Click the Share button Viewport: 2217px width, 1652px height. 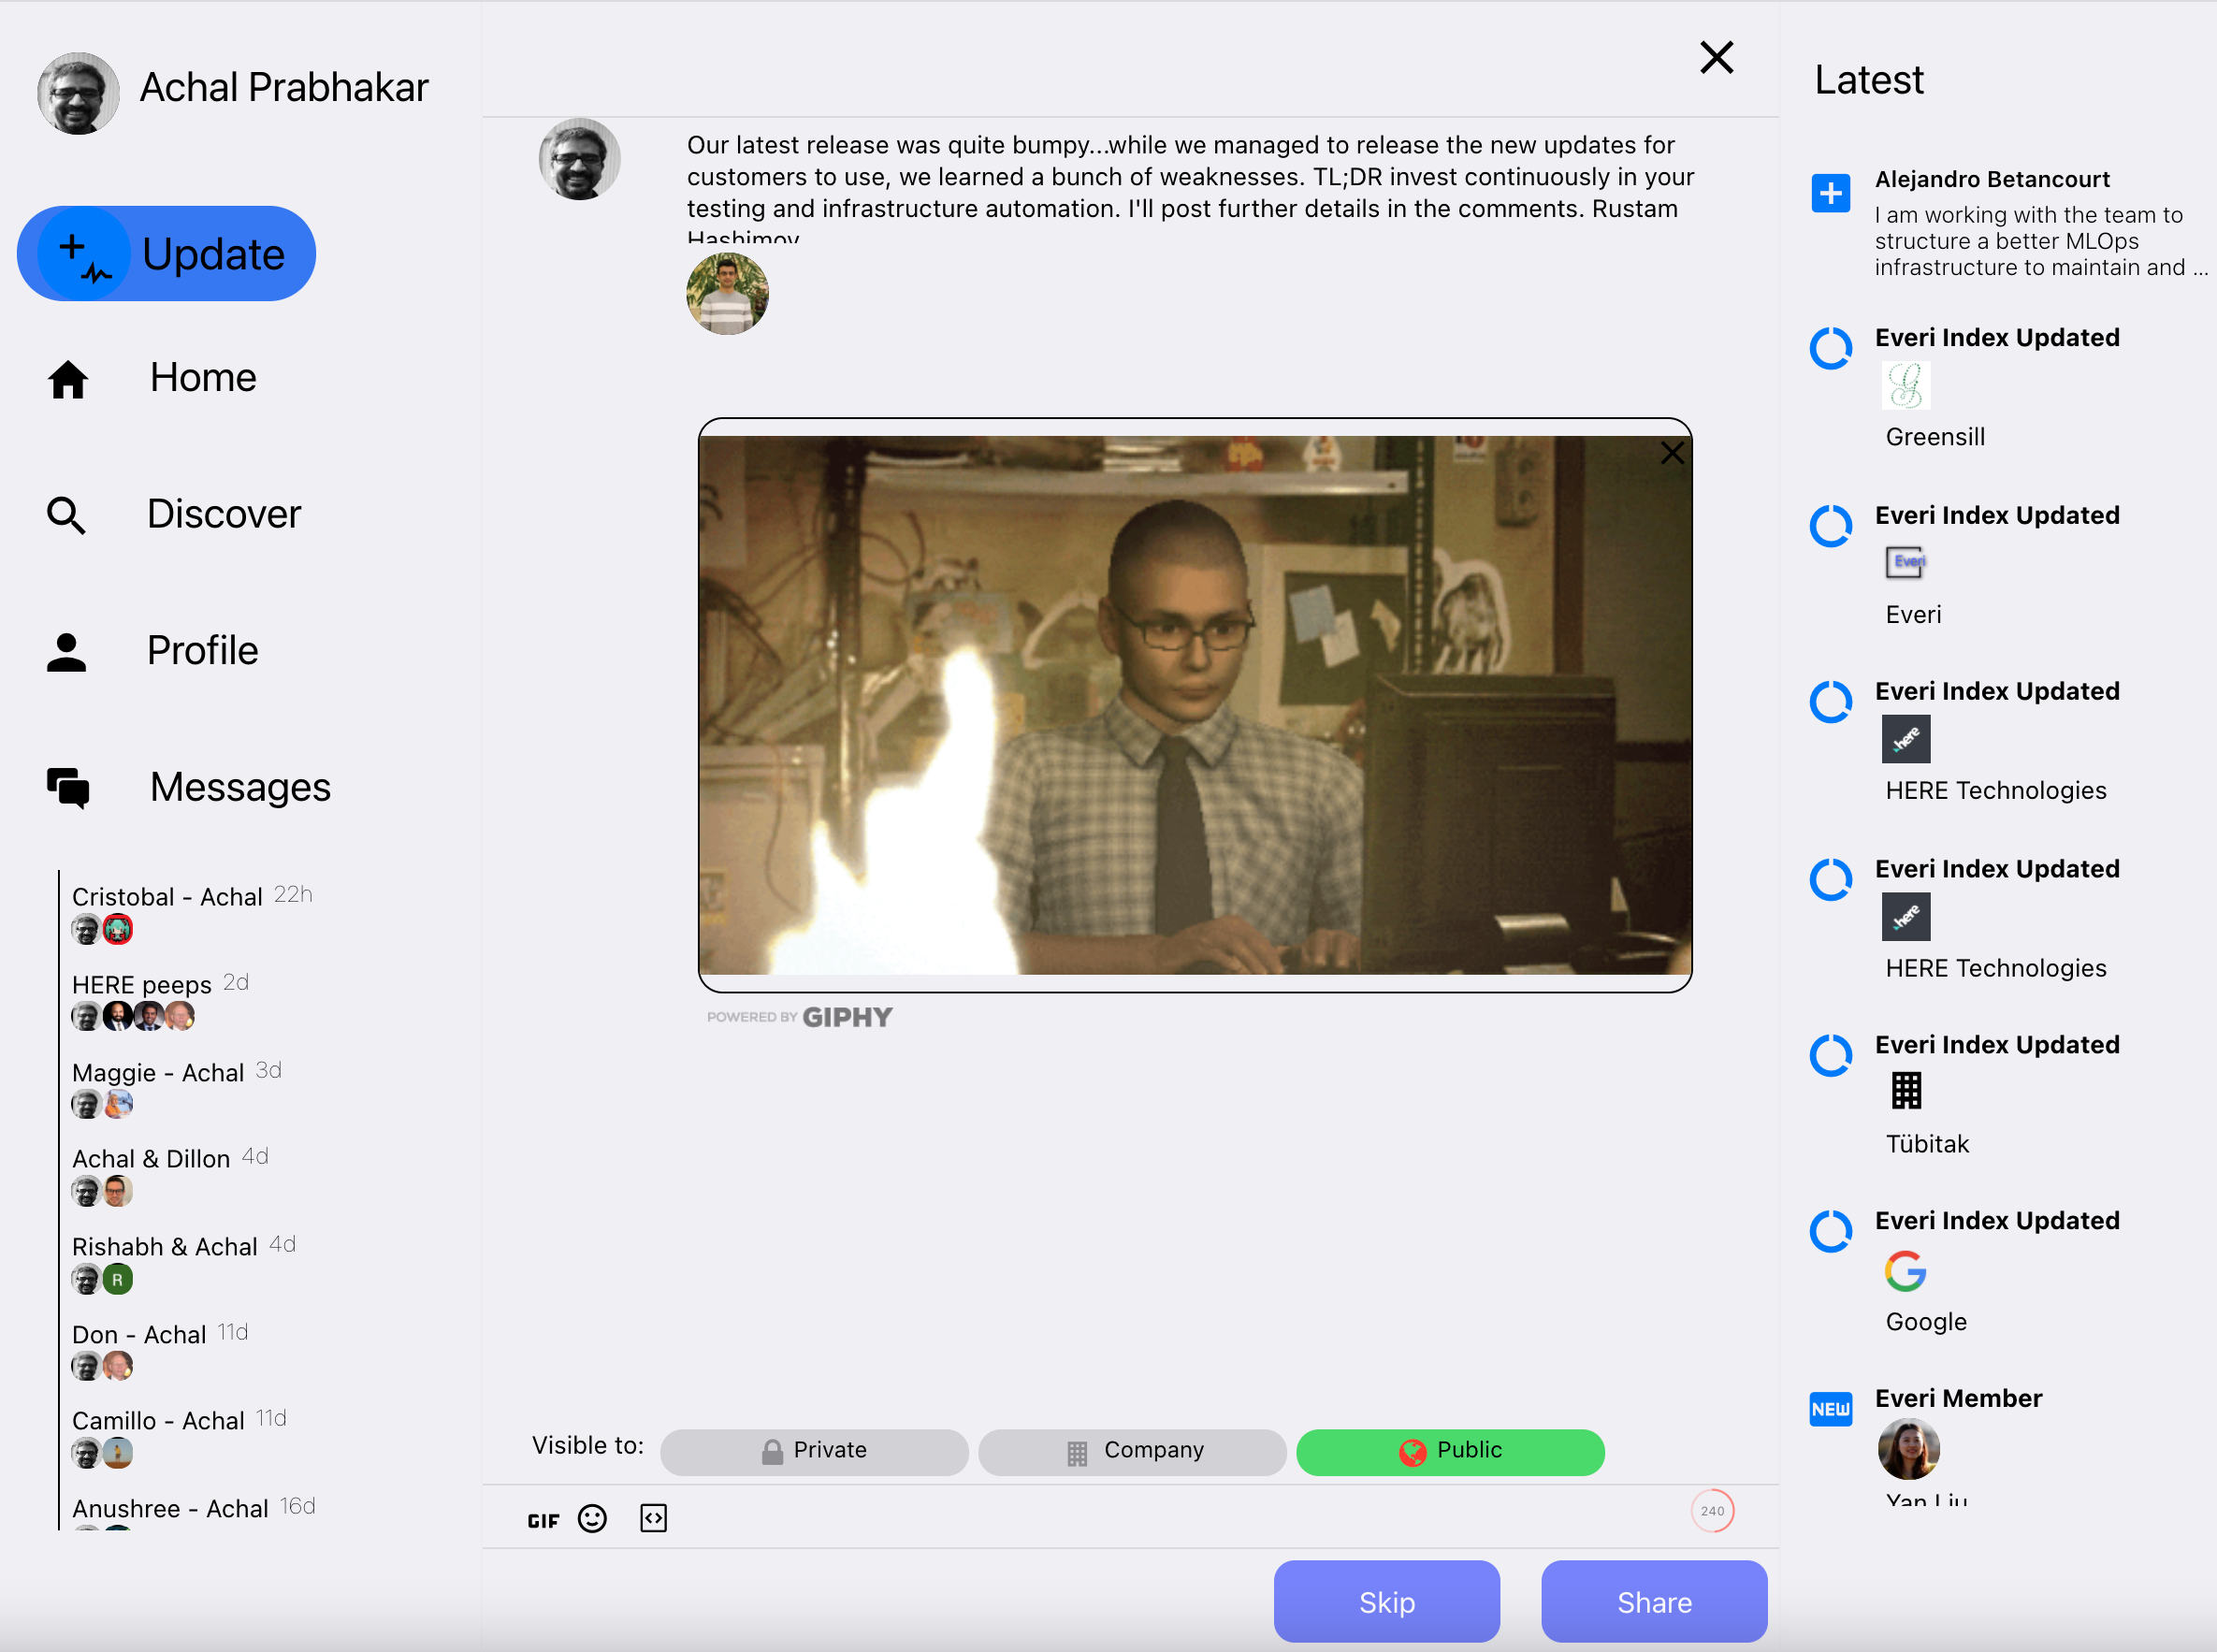(x=1653, y=1602)
